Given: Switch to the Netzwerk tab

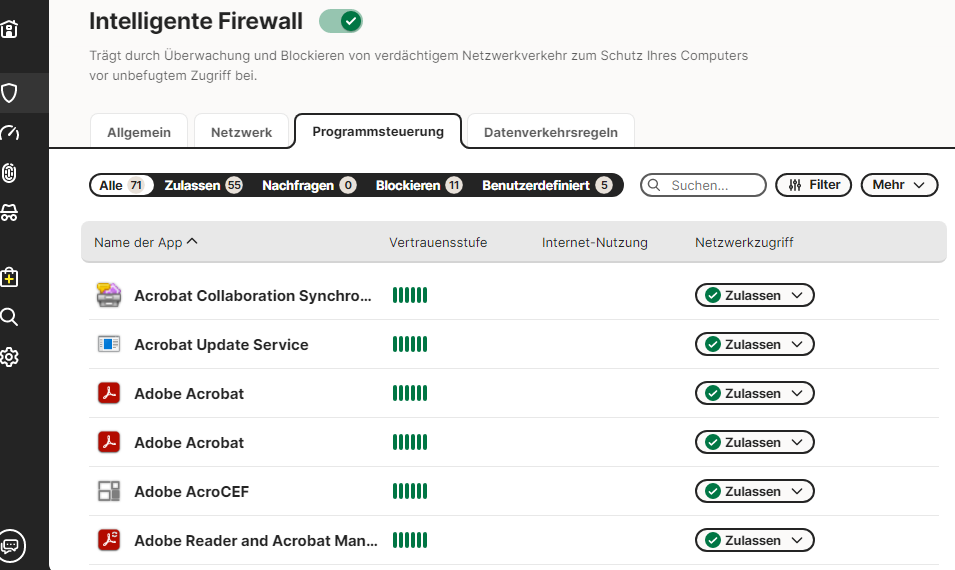Looking at the screenshot, I should coord(241,132).
